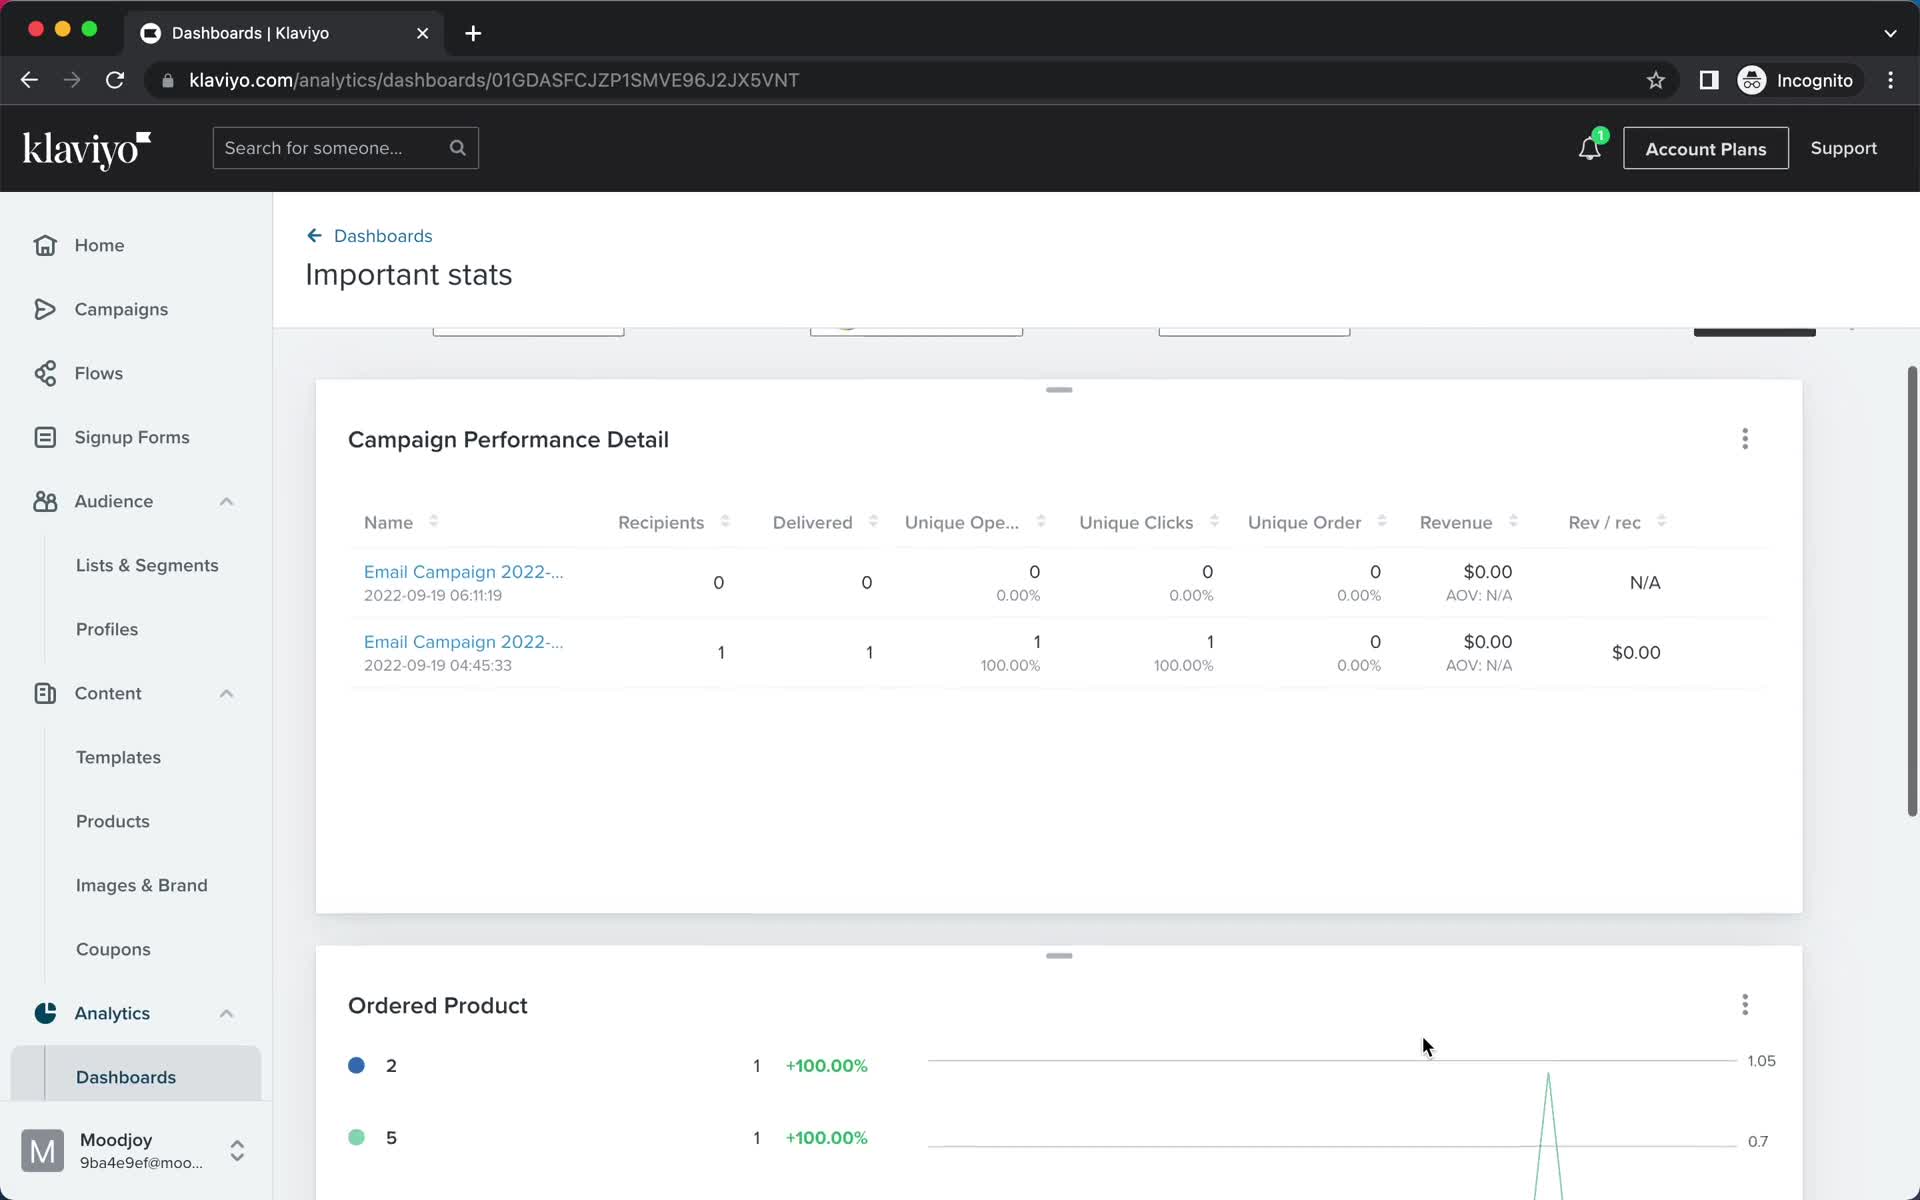This screenshot has height=1200, width=1920.
Task: Open Images & Brand in sidebar
Action: pos(142,885)
